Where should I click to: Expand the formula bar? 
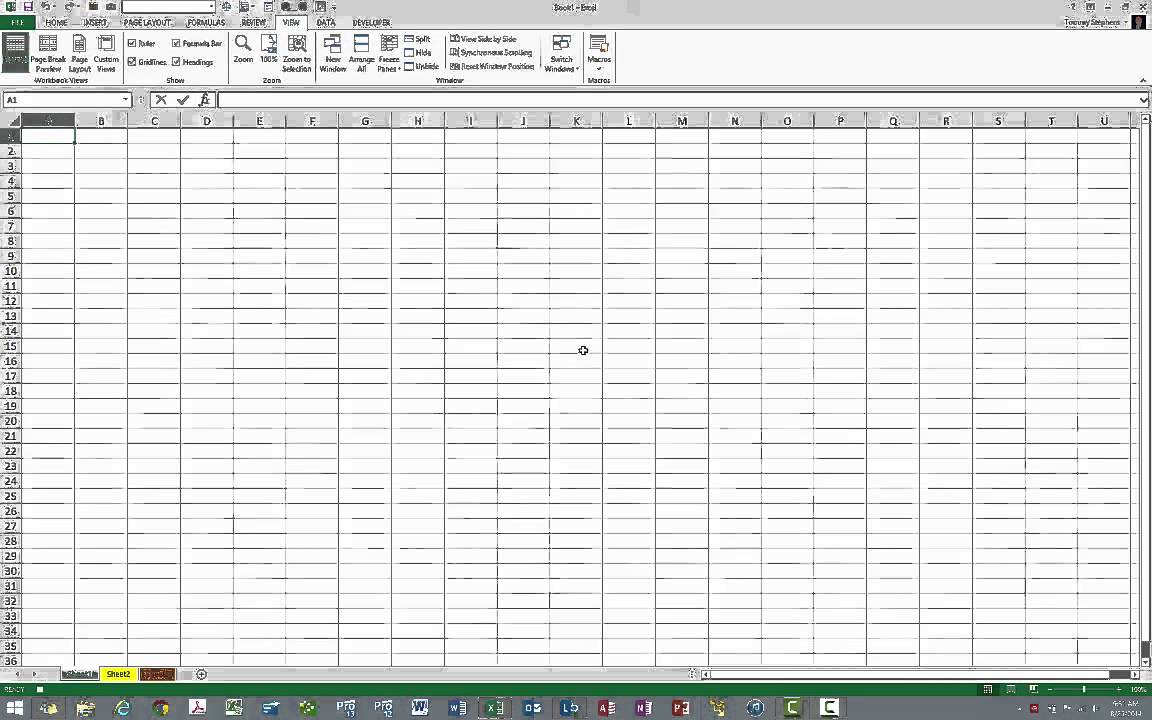(x=1142, y=100)
